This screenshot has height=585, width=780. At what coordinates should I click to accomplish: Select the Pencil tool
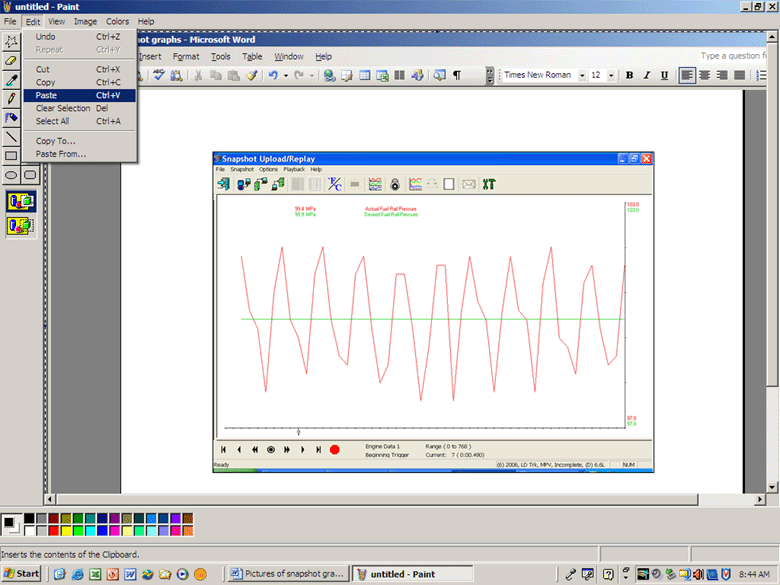click(12, 98)
